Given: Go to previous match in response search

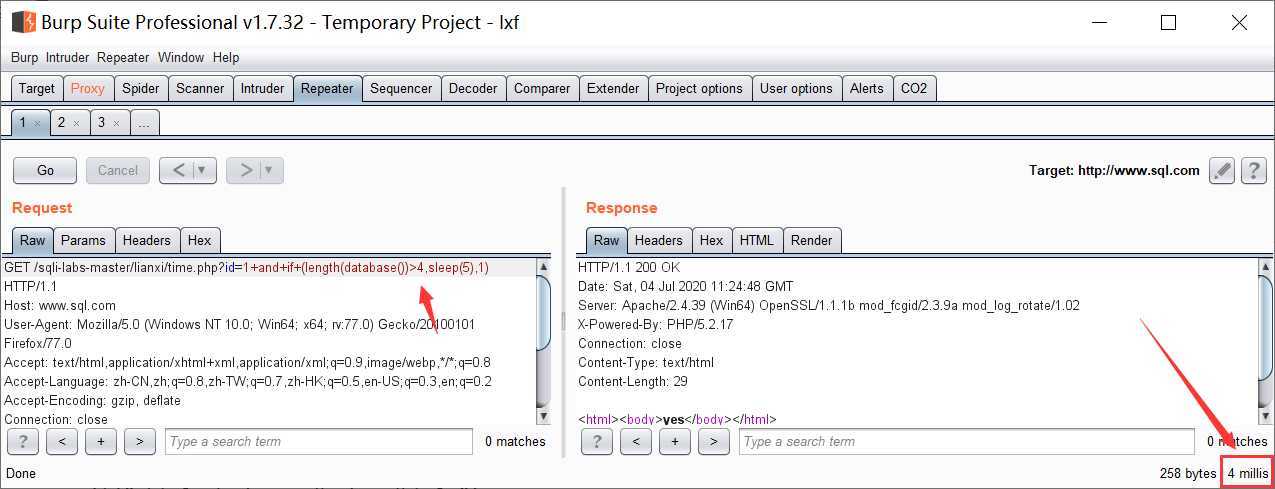Looking at the screenshot, I should [x=636, y=441].
